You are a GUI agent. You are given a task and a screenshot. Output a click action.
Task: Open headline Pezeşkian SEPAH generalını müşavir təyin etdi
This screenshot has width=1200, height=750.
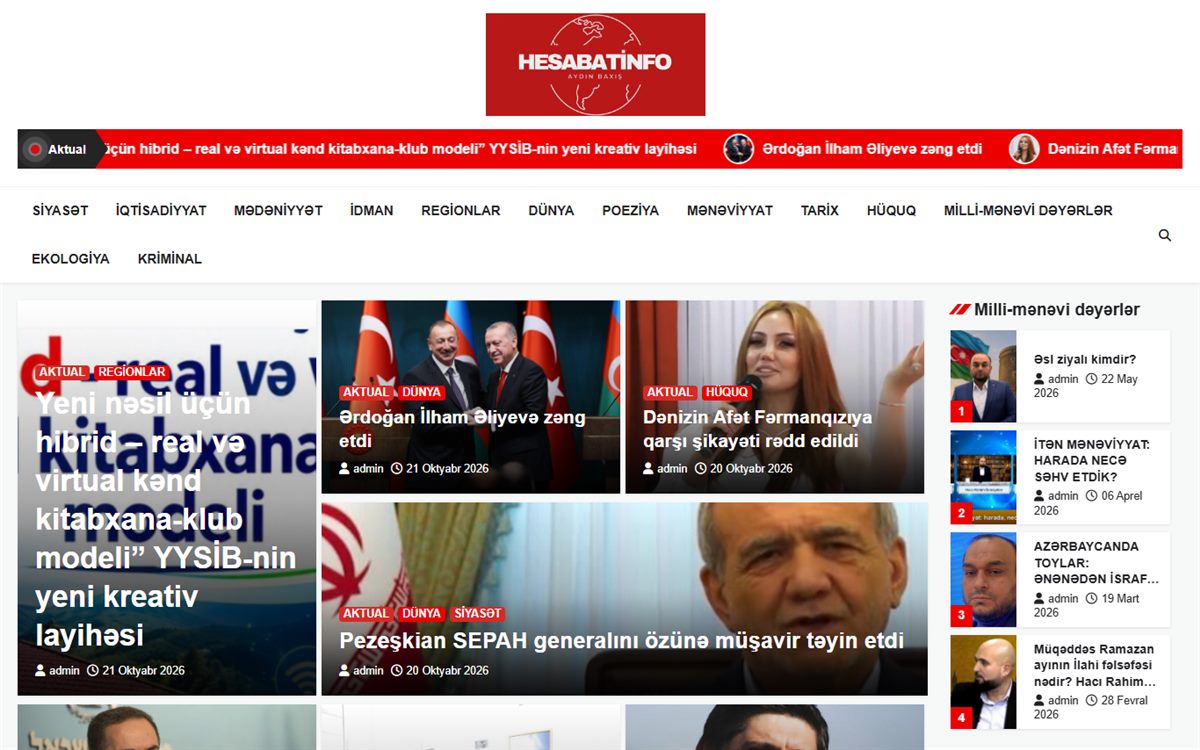point(621,641)
